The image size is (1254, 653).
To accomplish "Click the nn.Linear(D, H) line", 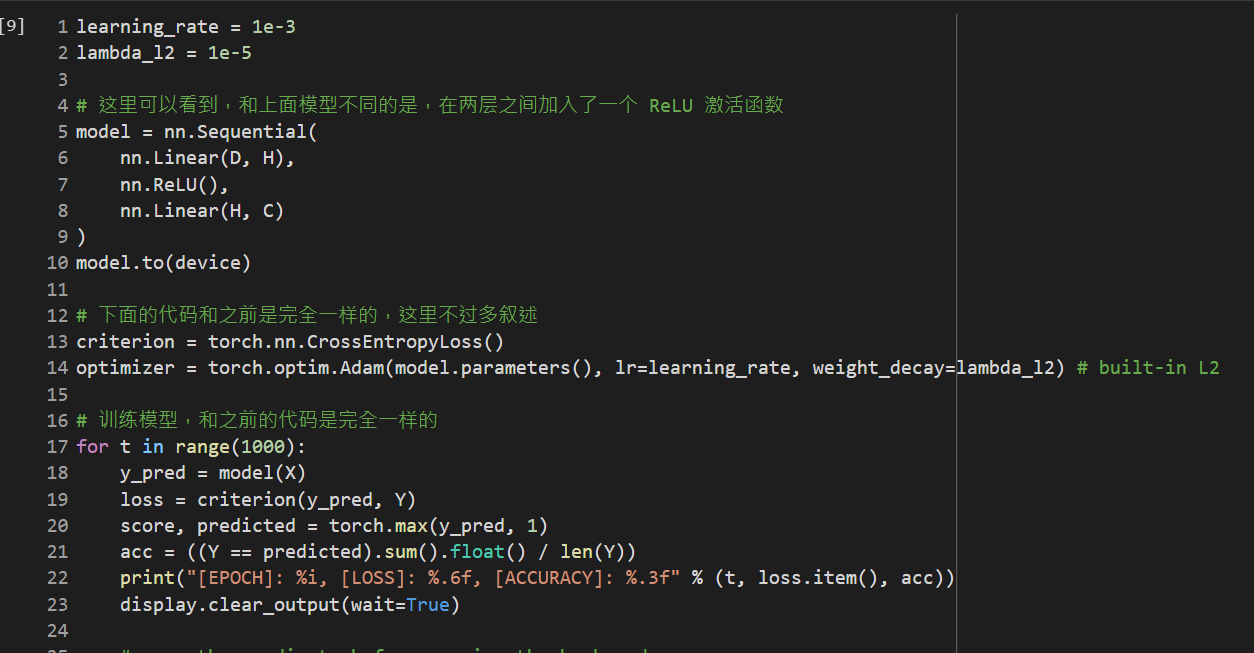I will tap(207, 158).
